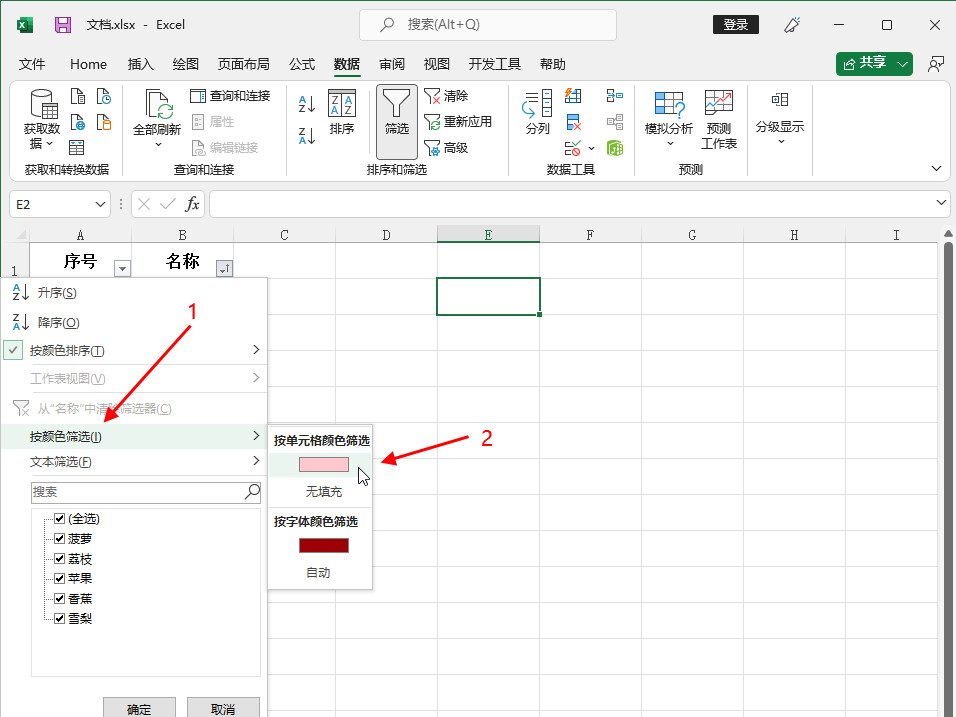
Task: Toggle the 香蕉 checkbox
Action: (x=59, y=599)
